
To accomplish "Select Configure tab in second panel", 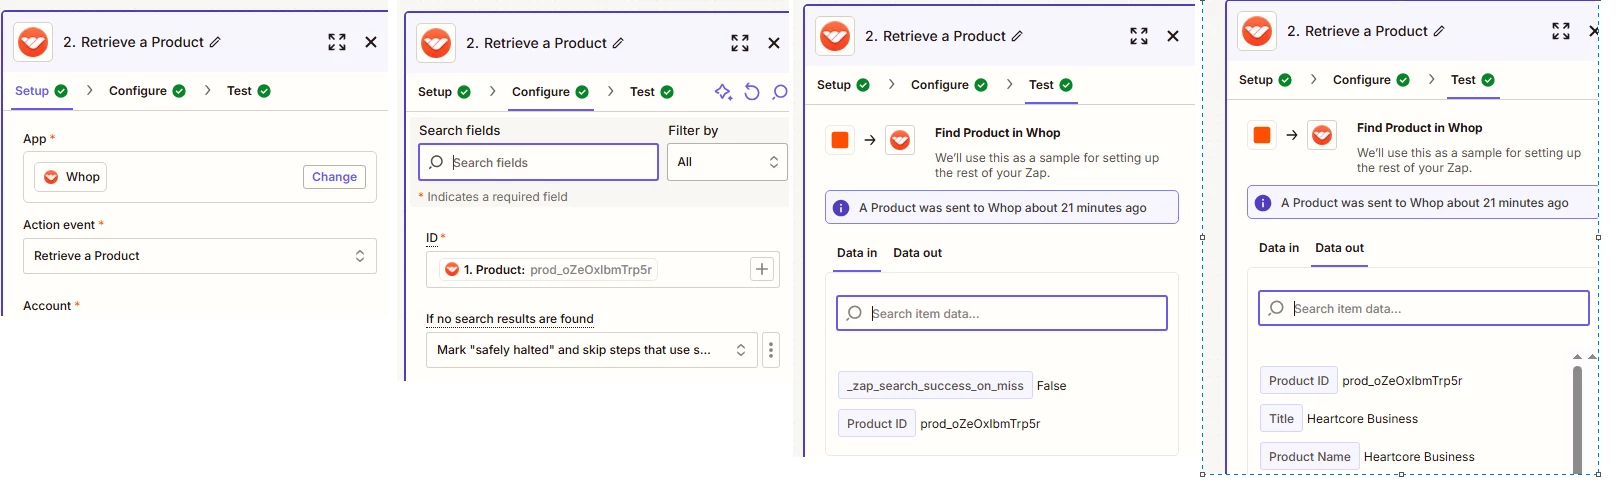I will click(x=550, y=92).
